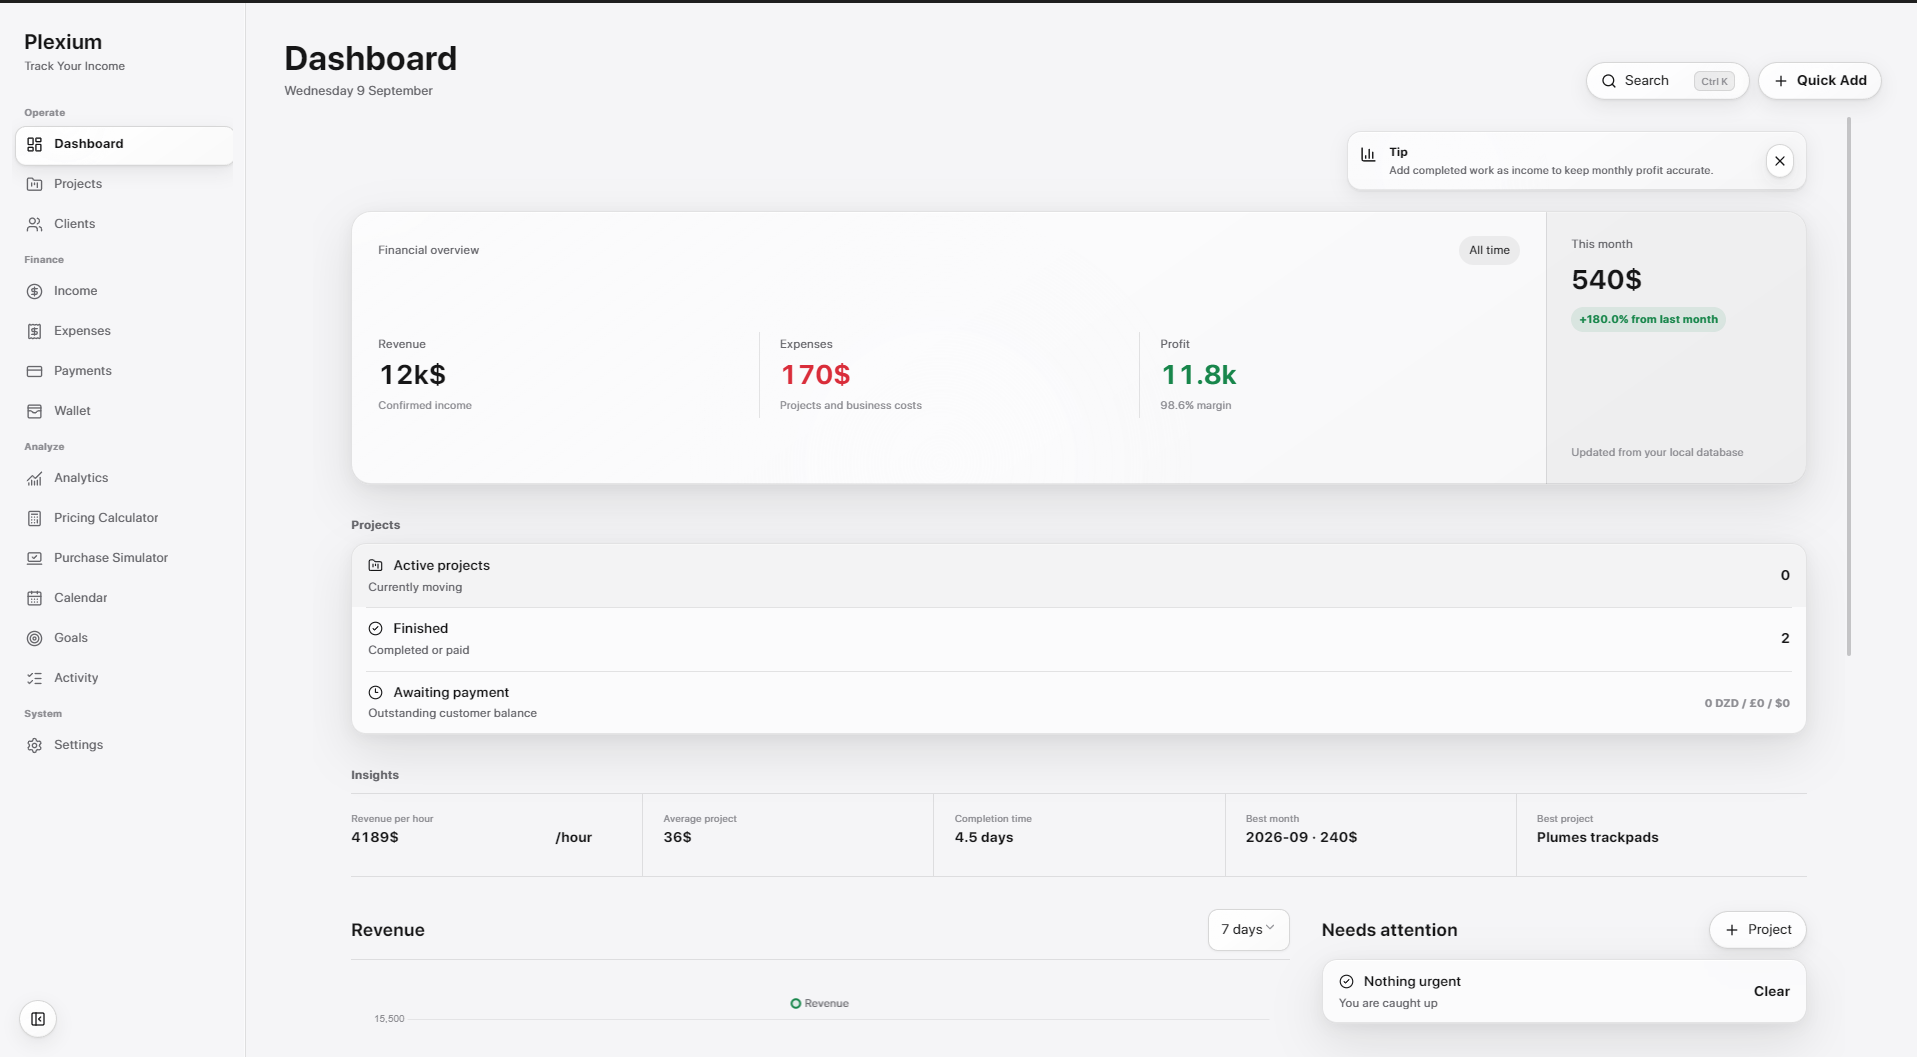
Task: Click the 4.5 days completion time
Action: click(x=984, y=837)
